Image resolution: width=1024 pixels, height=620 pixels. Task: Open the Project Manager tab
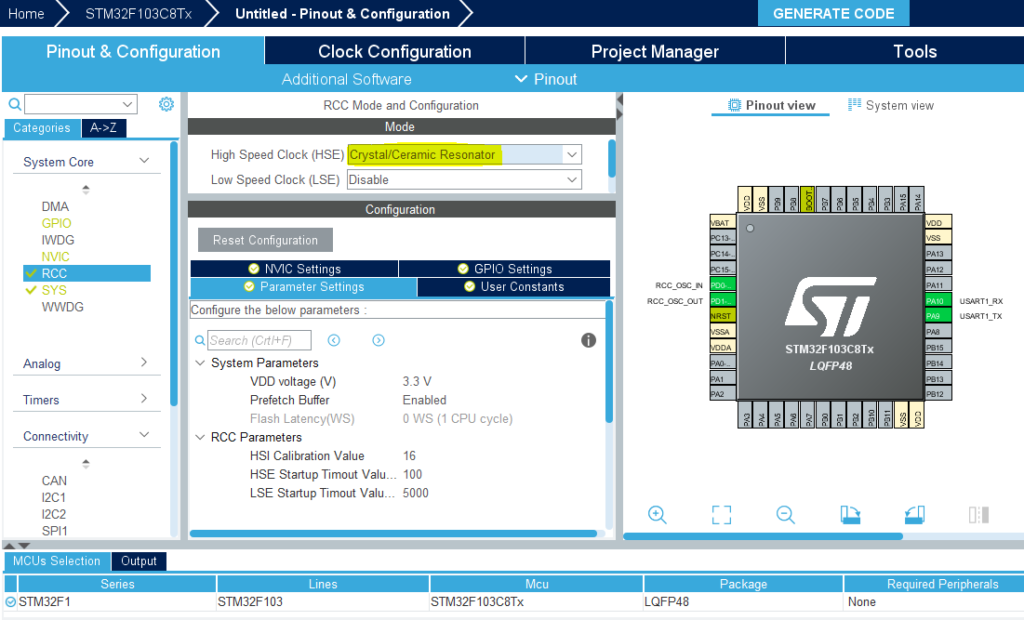654,51
